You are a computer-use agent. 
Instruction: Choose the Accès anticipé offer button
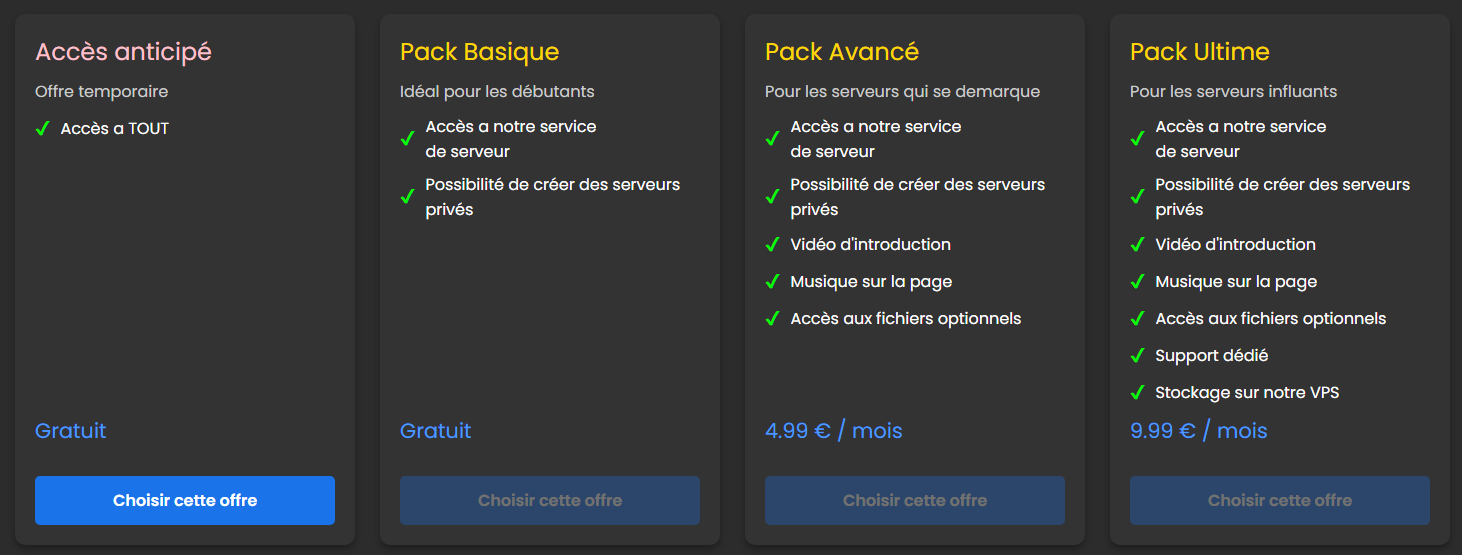point(185,500)
